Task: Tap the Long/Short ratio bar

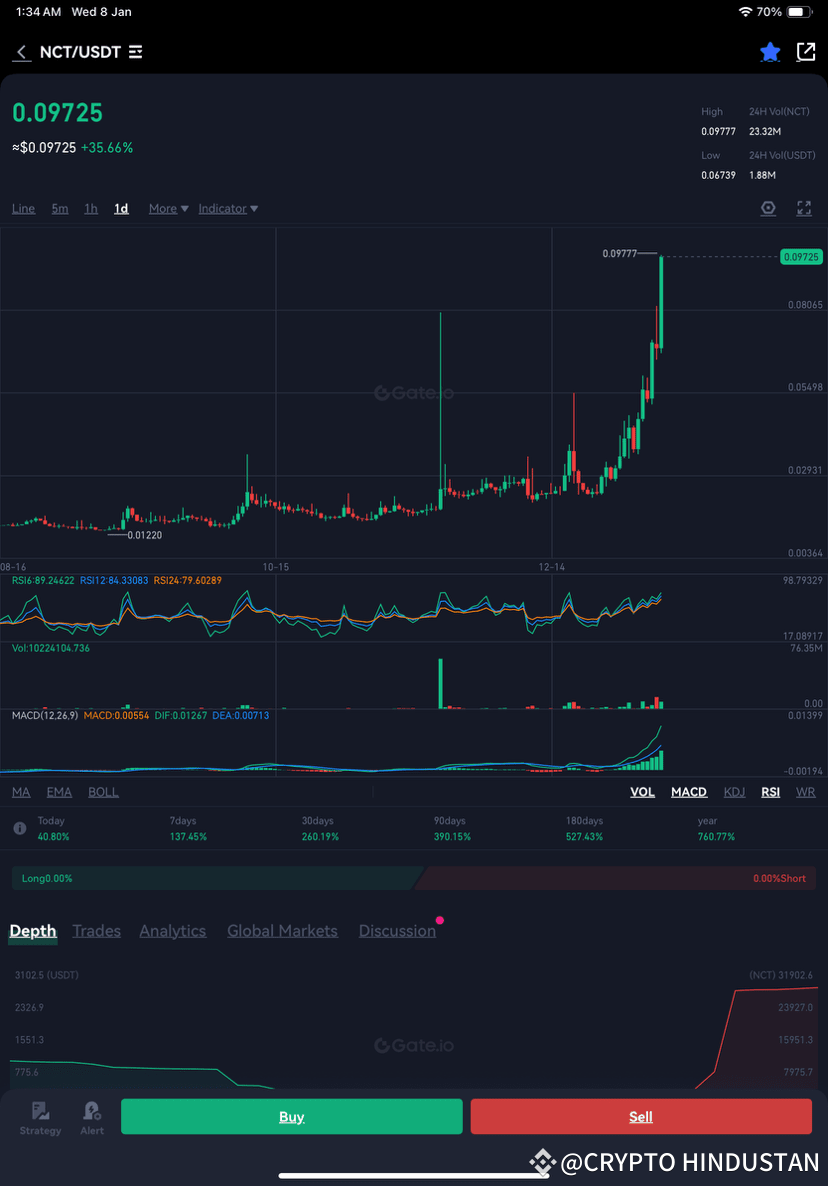Action: [x=414, y=877]
